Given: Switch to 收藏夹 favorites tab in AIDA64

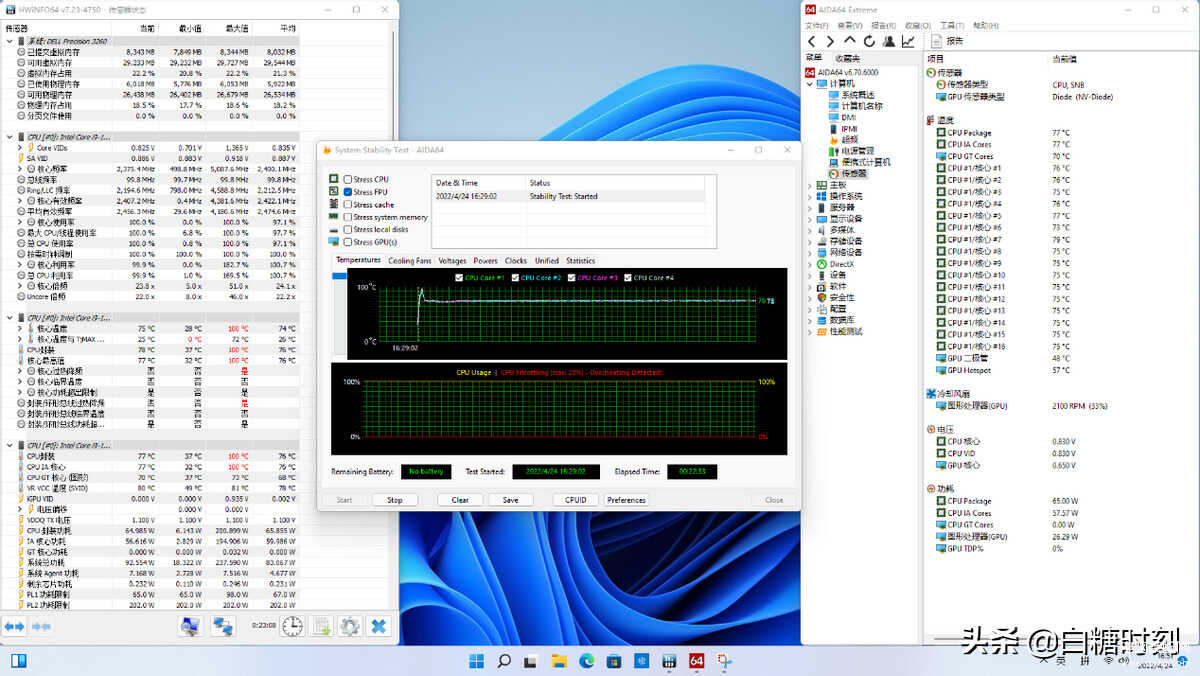Looking at the screenshot, I should pos(847,58).
